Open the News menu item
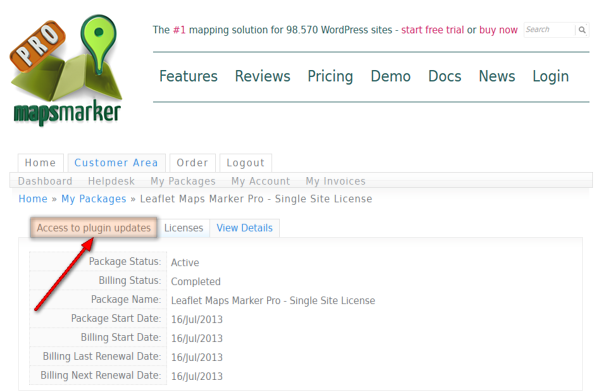This screenshot has width=600, height=392. tap(497, 76)
